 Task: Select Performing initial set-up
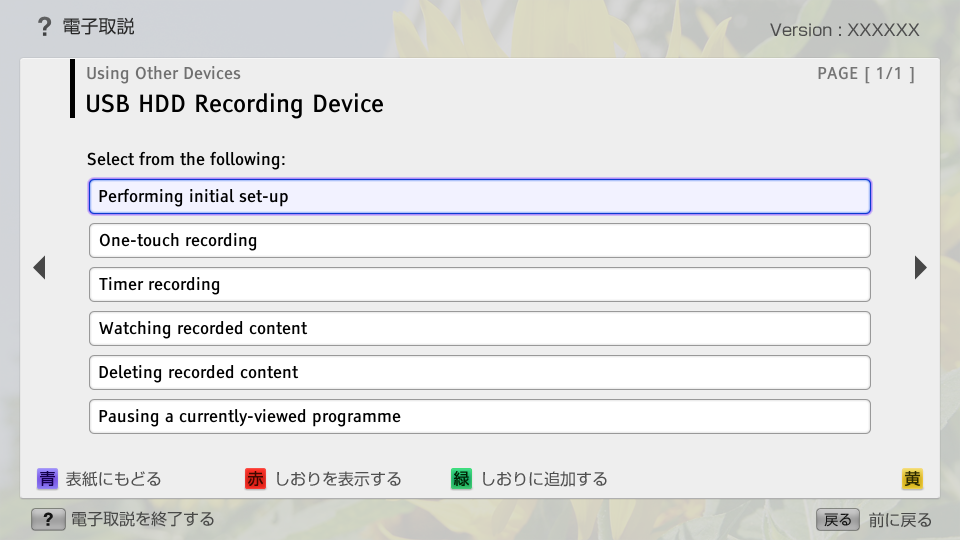click(x=480, y=196)
